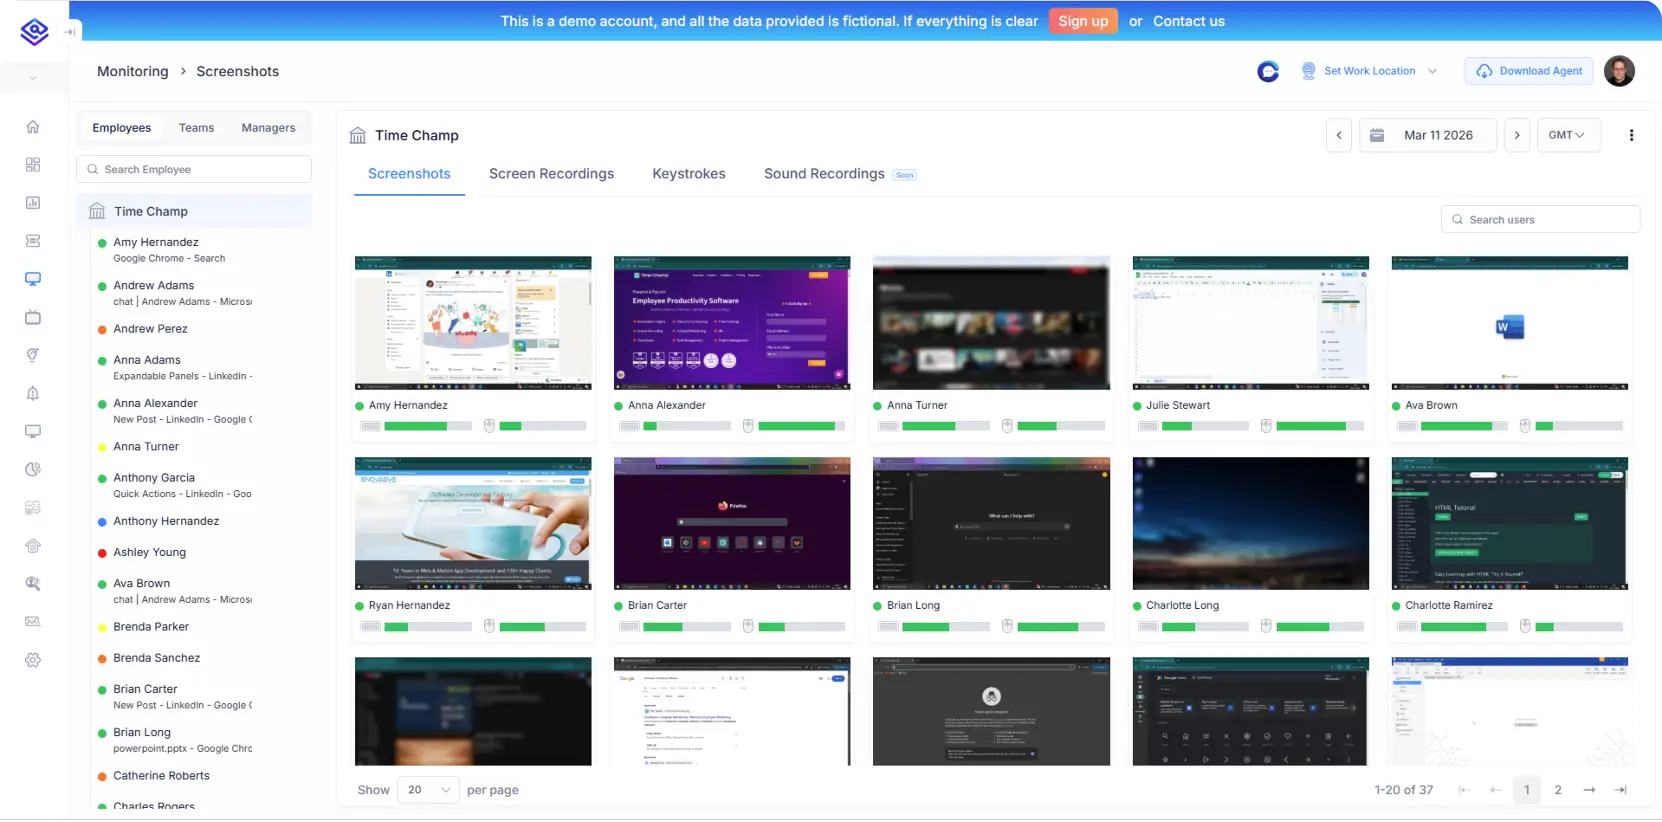1662x822 pixels.
Task: Switch to the Employees tab
Action: click(x=122, y=128)
